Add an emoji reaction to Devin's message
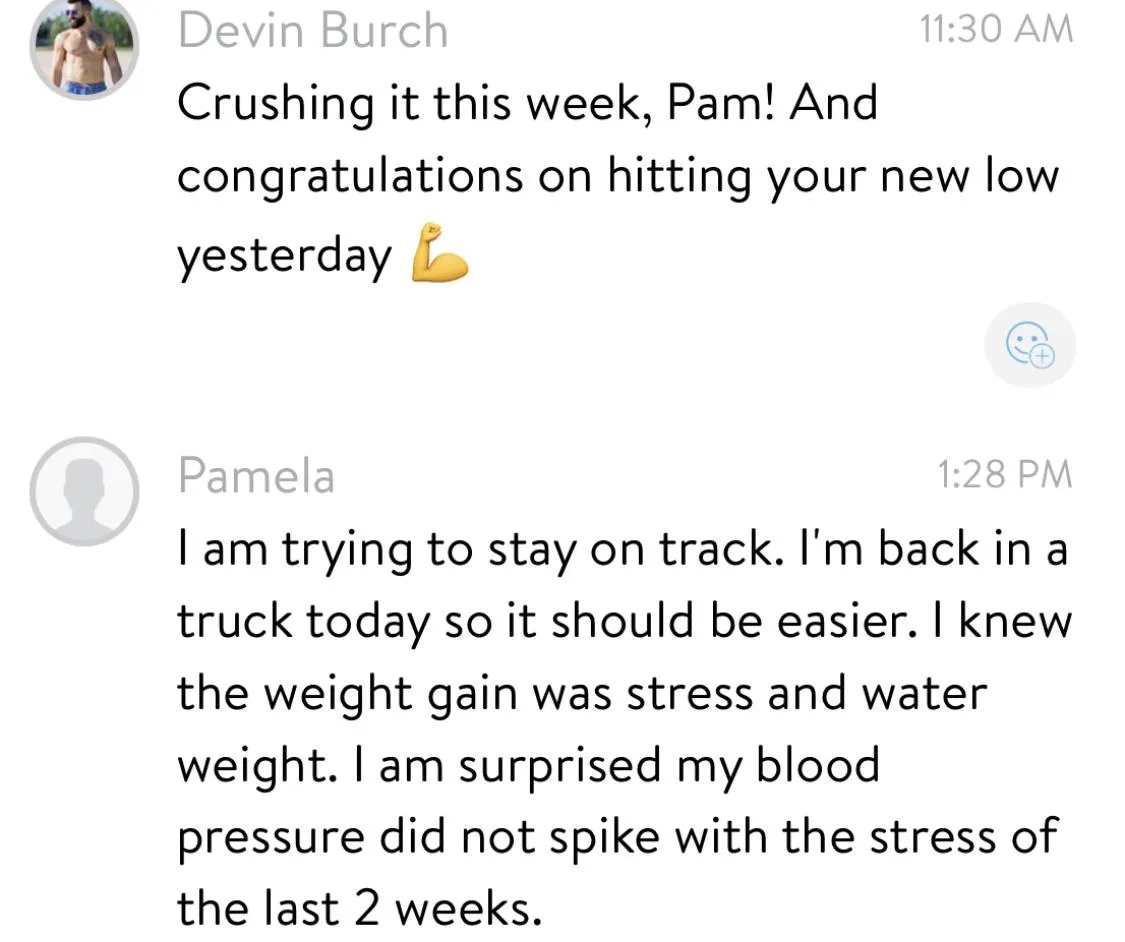1125x942 pixels. (x=1030, y=345)
